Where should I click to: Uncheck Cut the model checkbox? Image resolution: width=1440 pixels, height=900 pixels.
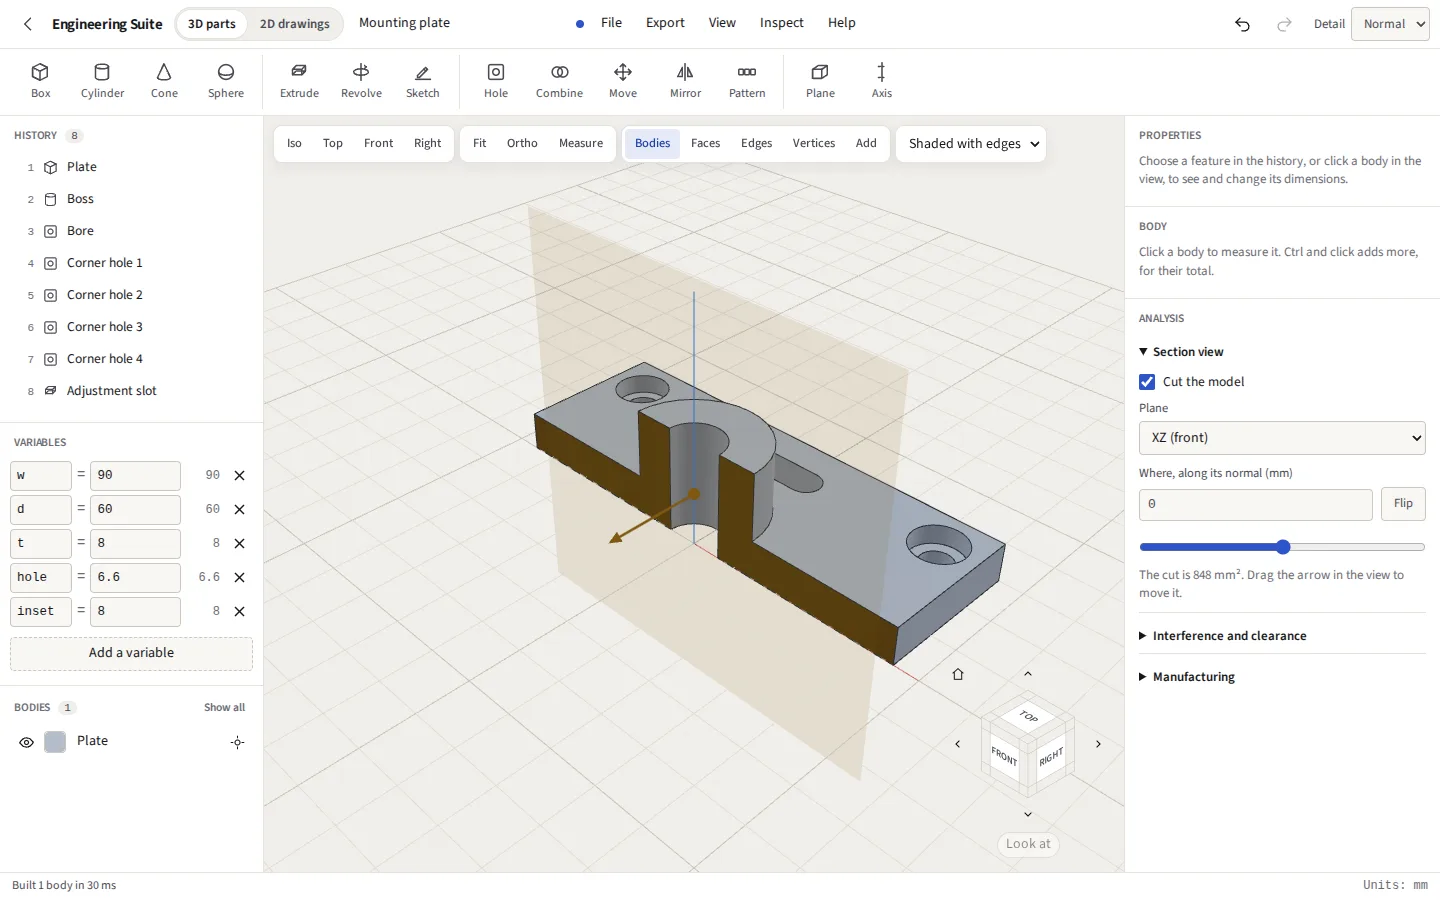[x=1147, y=382]
